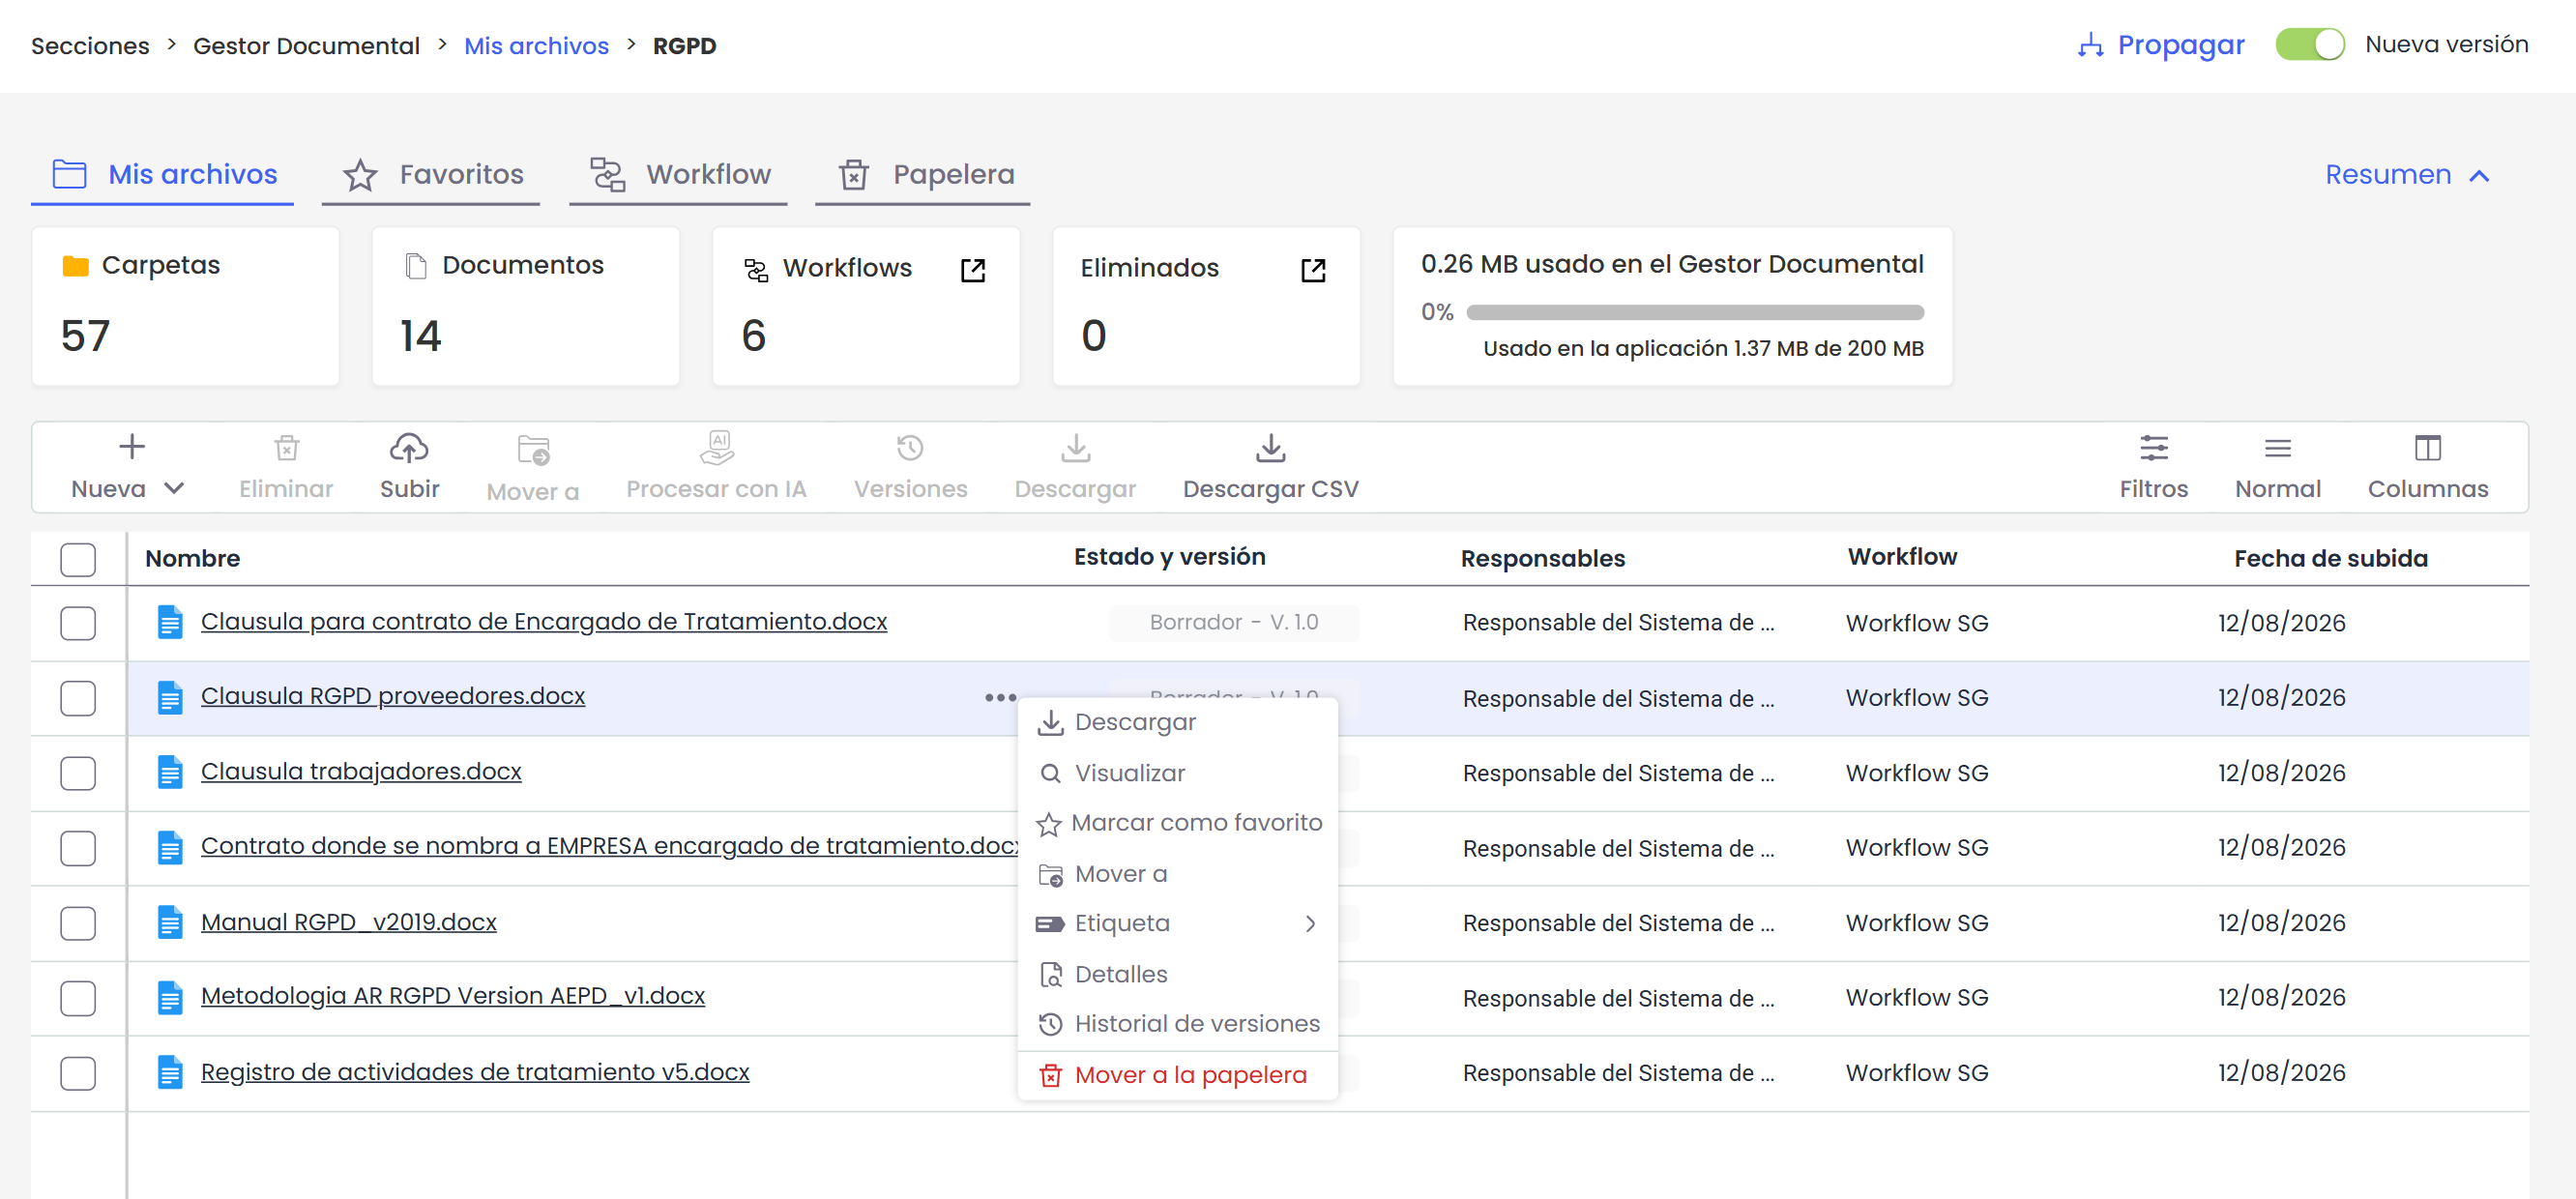Click the Carpetas folder icon in summary card
Image resolution: width=2576 pixels, height=1199 pixels.
click(x=76, y=265)
